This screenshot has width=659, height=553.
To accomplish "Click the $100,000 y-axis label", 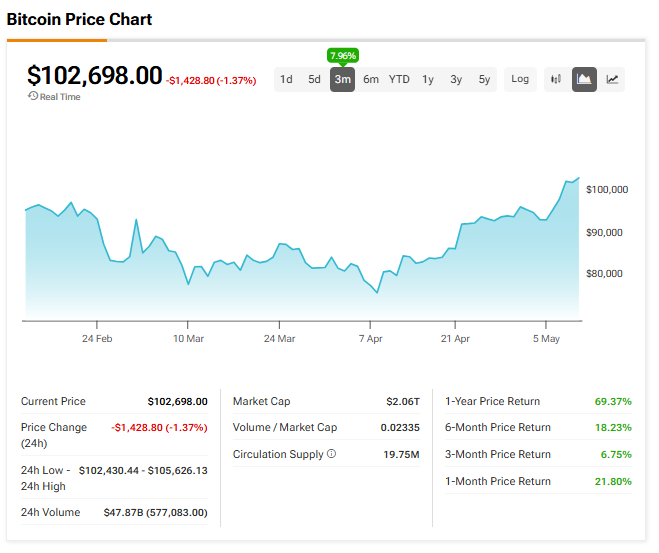I will pos(607,190).
